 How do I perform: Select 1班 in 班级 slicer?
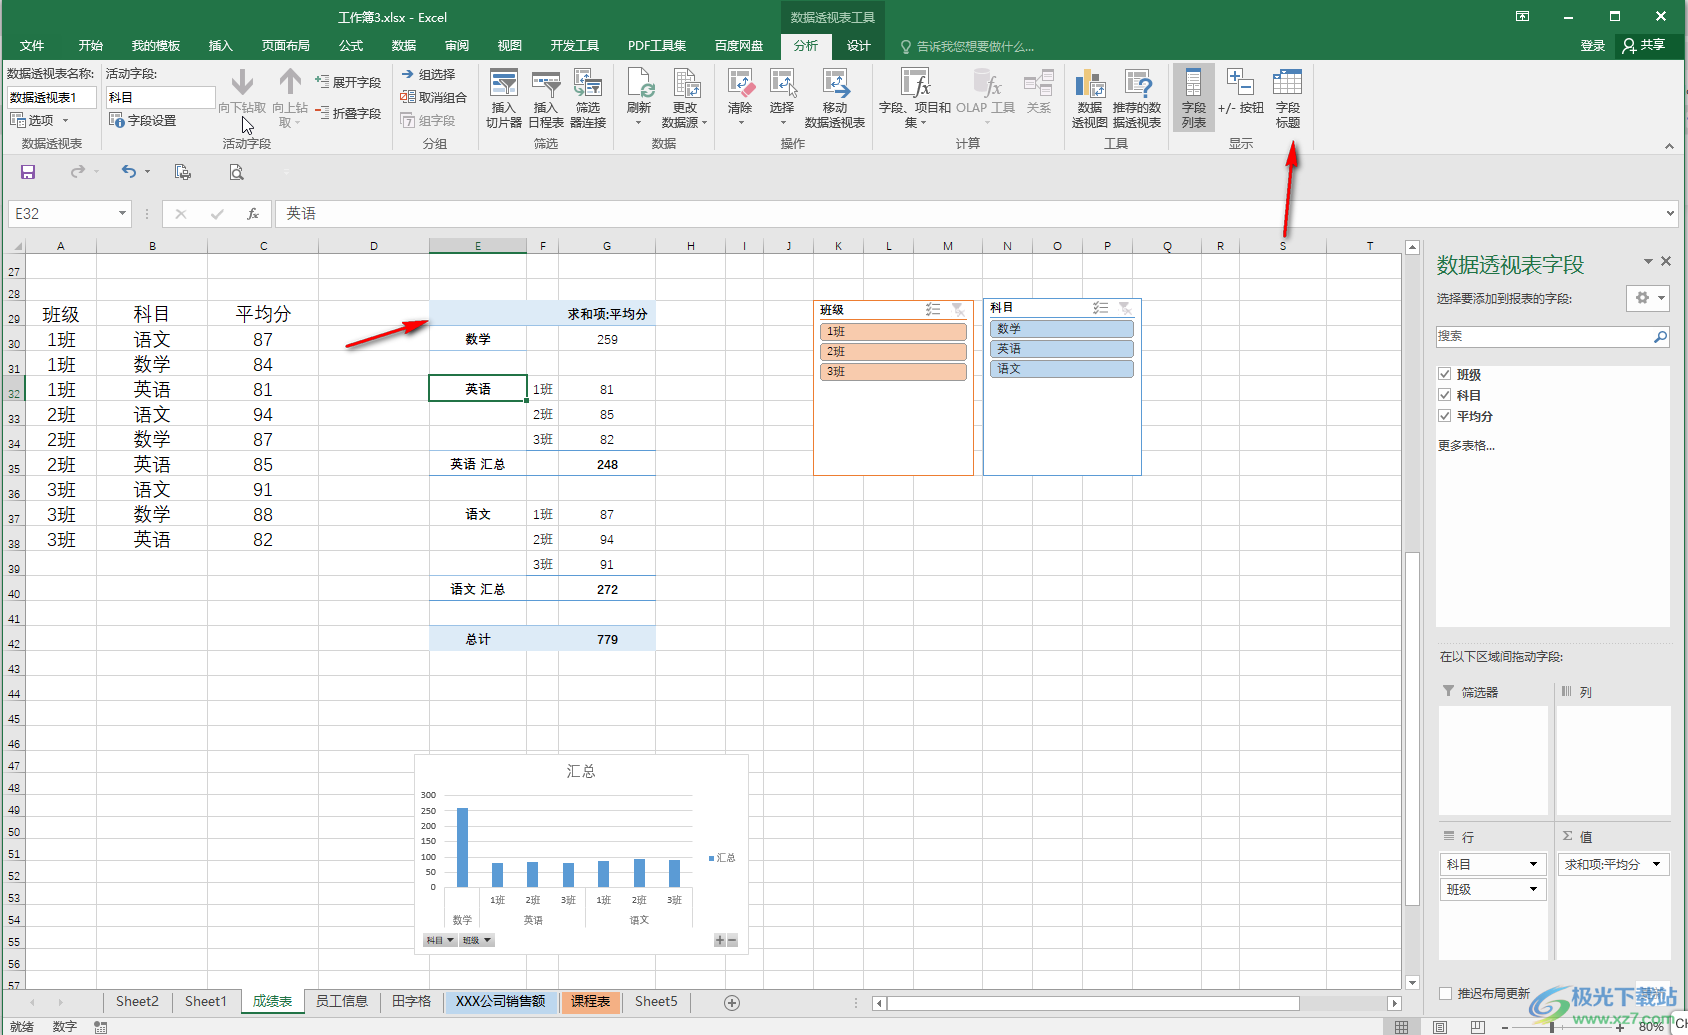[893, 331]
